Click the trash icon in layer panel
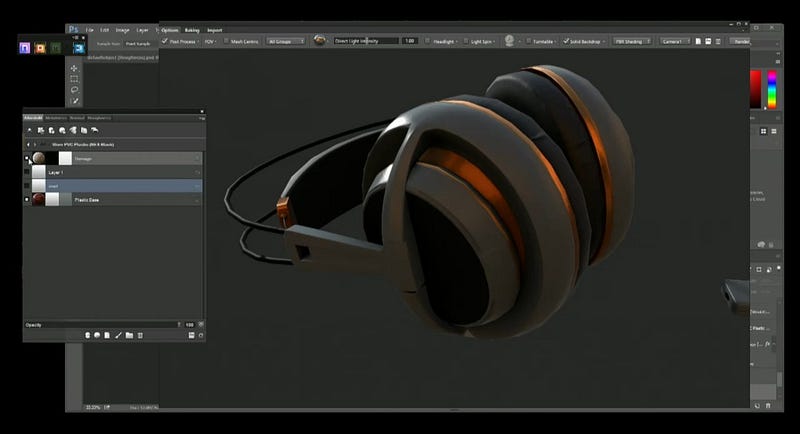Screen dimensions: 800x434 [140, 335]
